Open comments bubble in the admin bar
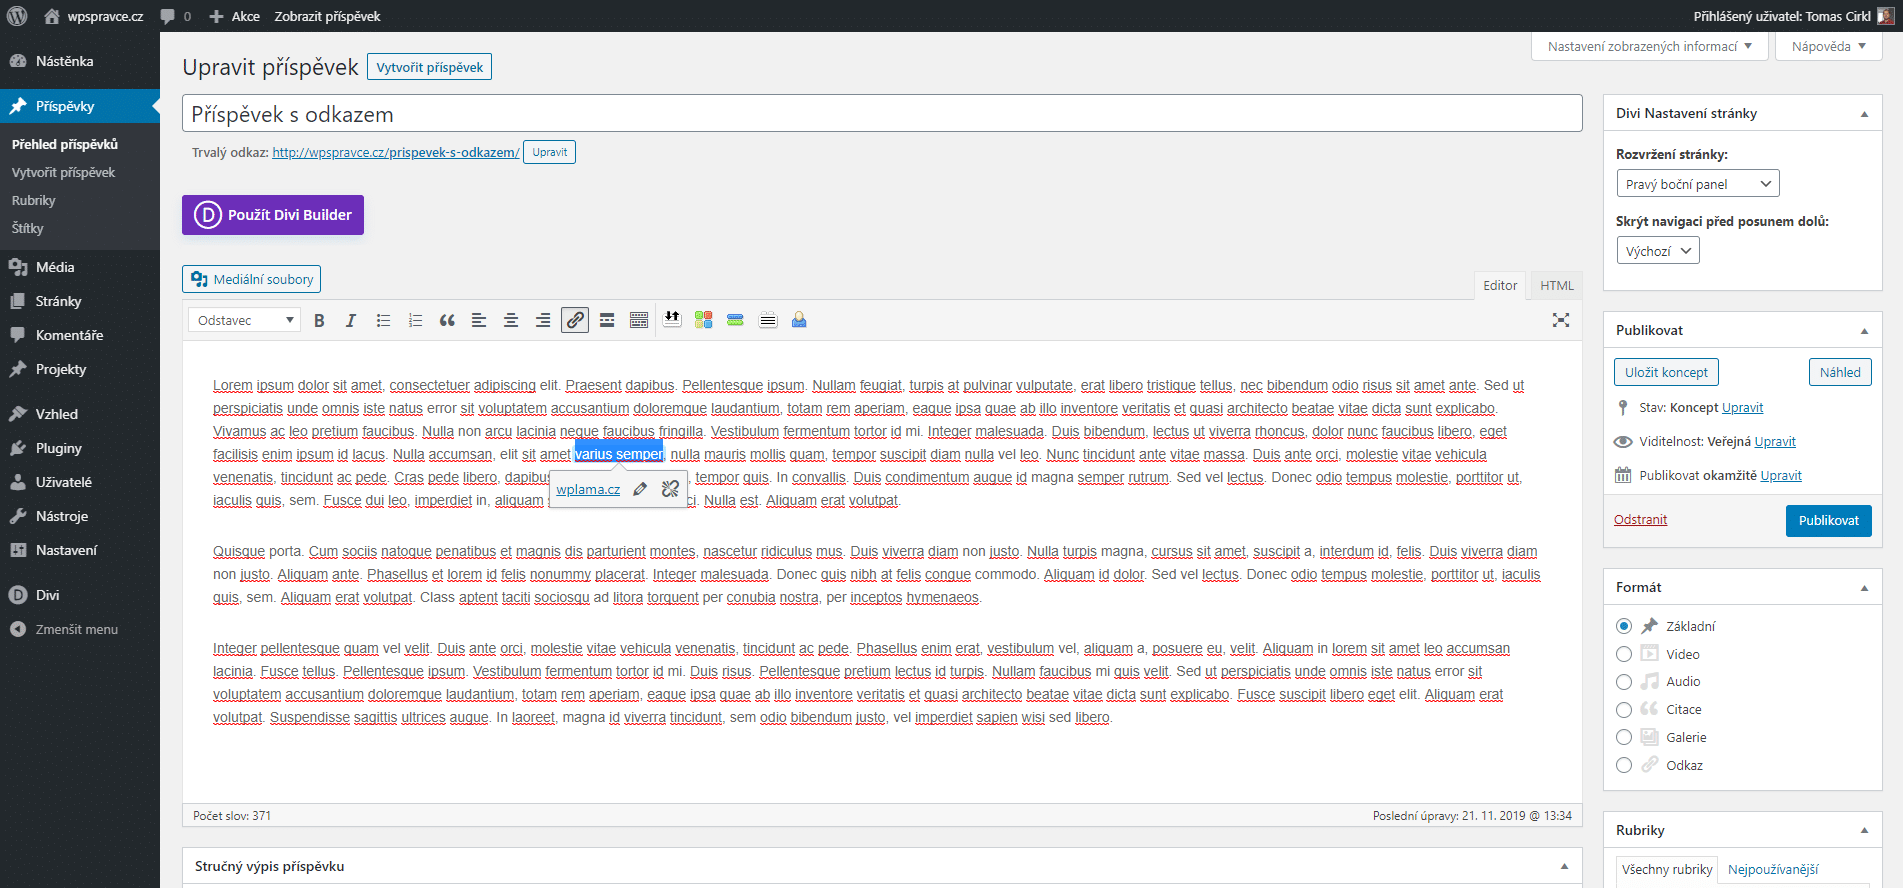Image resolution: width=1903 pixels, height=888 pixels. click(176, 16)
